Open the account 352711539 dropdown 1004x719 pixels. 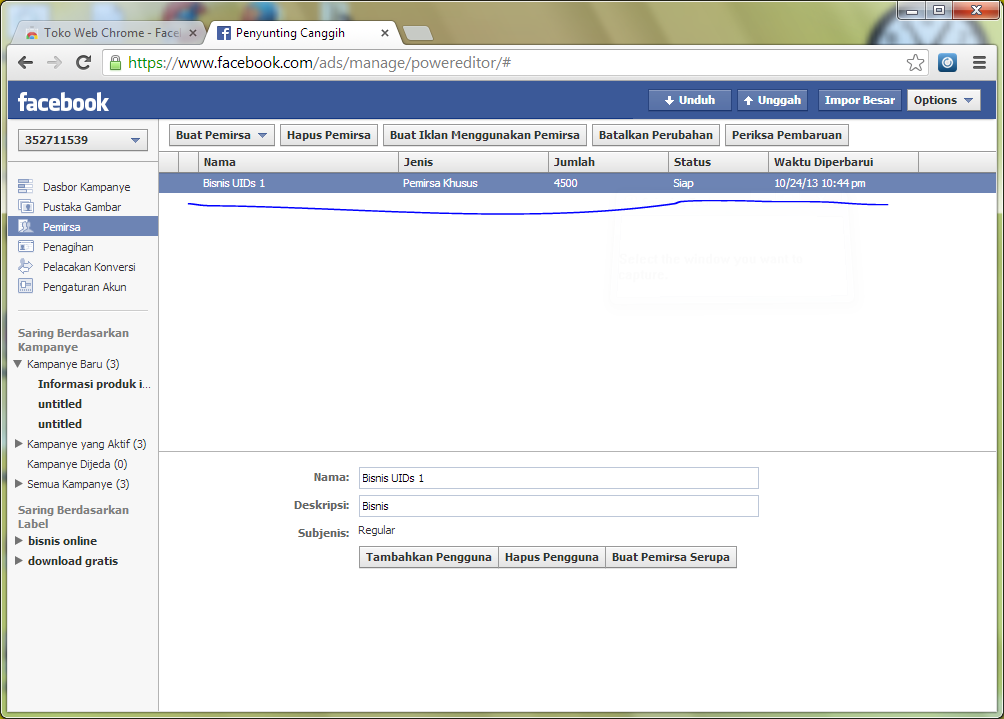point(83,140)
